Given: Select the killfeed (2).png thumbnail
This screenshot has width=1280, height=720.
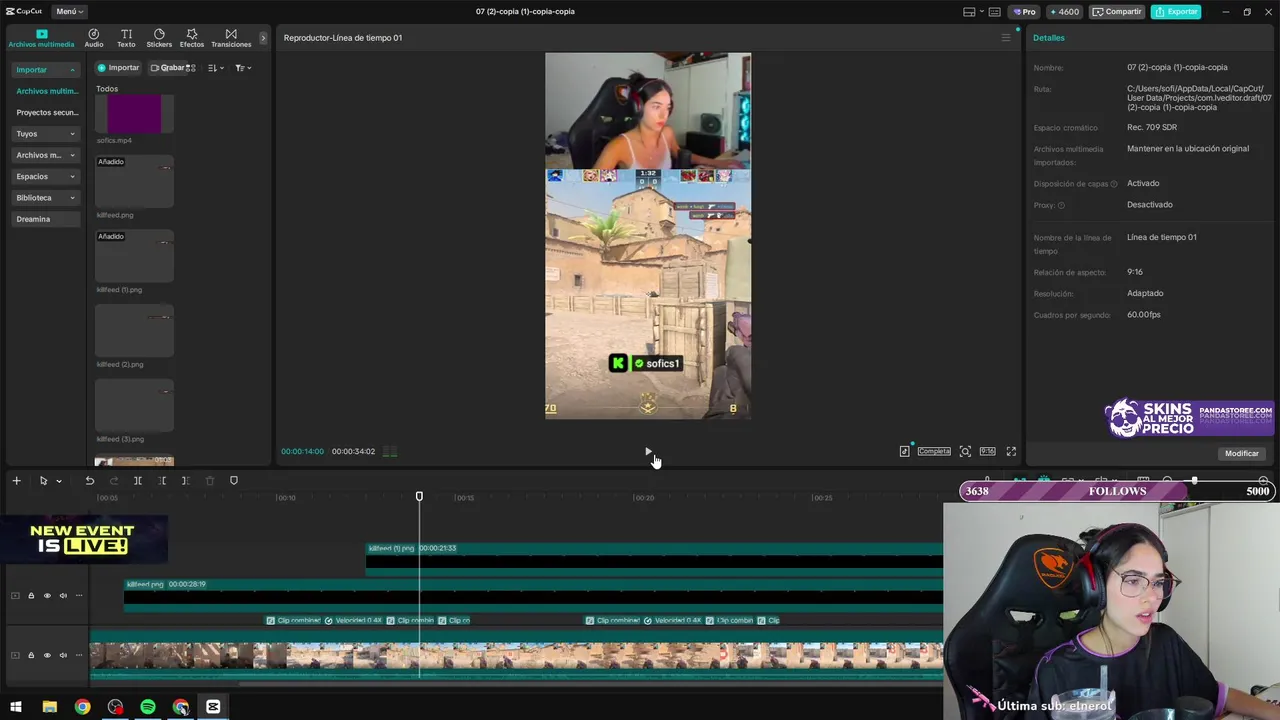Looking at the screenshot, I should 134,330.
